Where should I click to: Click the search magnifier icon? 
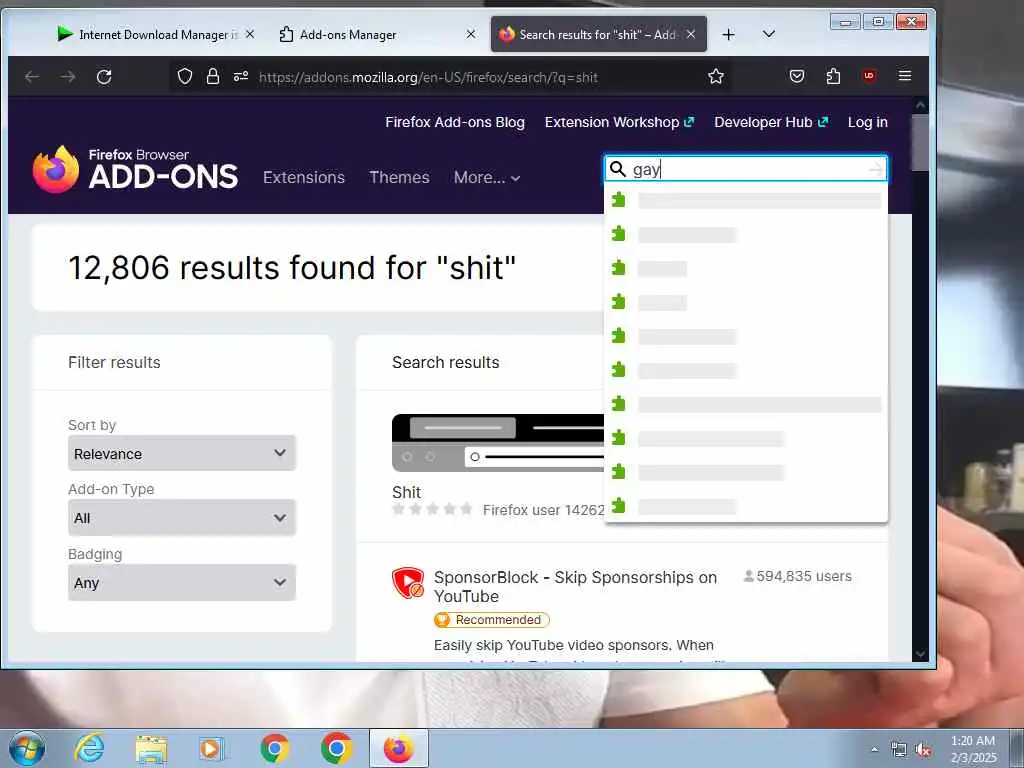[x=618, y=169]
